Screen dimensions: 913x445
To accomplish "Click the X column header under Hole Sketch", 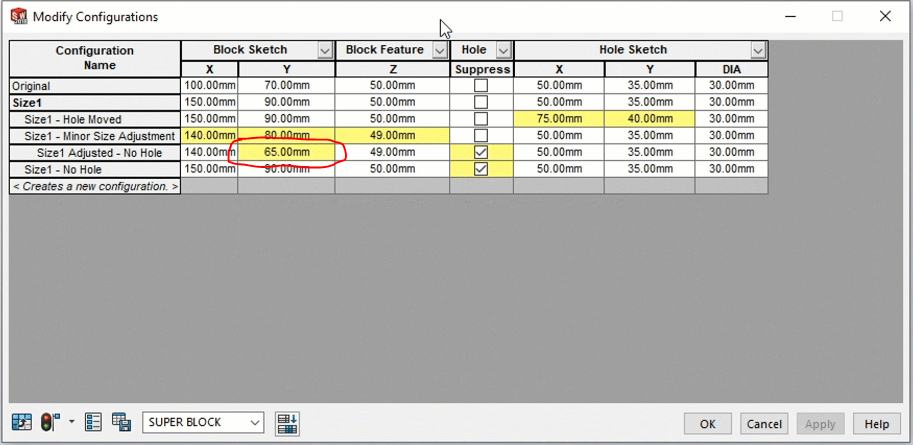I will click(559, 69).
